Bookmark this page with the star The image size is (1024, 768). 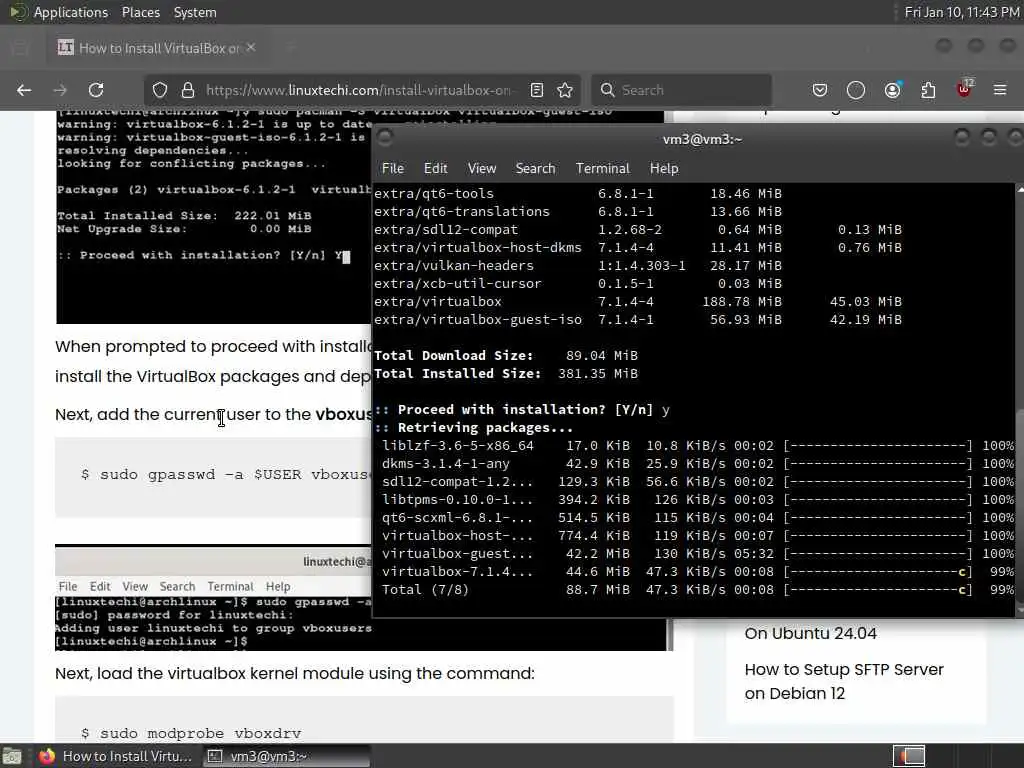coord(565,90)
